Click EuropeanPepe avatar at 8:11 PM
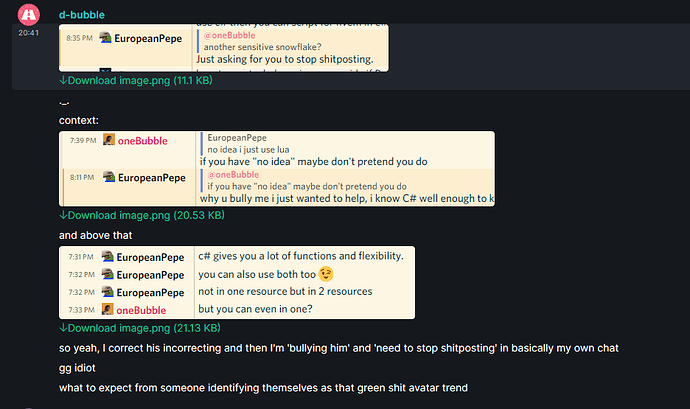 coord(109,177)
